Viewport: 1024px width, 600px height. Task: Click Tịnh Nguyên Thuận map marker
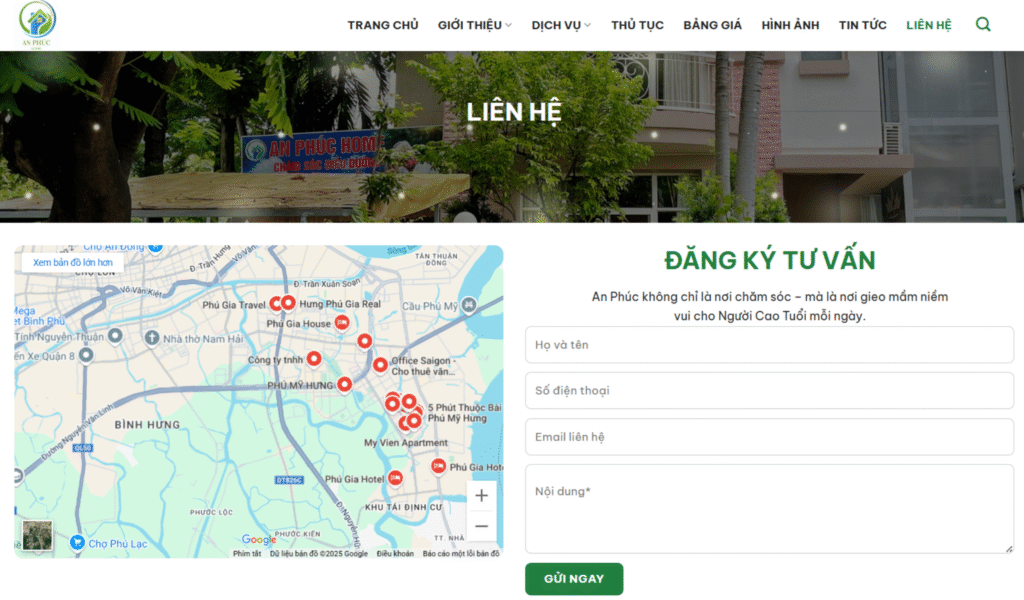(x=115, y=336)
